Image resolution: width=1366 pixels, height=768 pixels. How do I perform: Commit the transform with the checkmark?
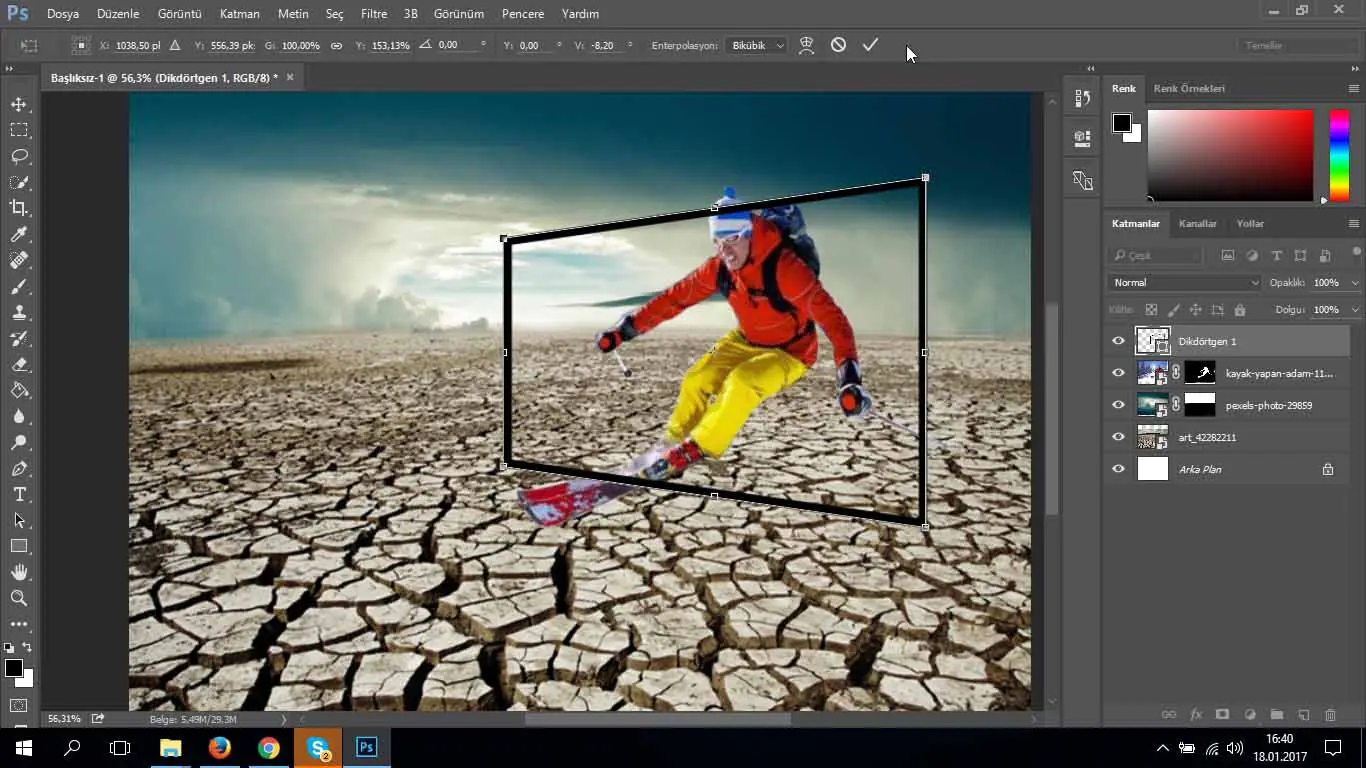(870, 45)
